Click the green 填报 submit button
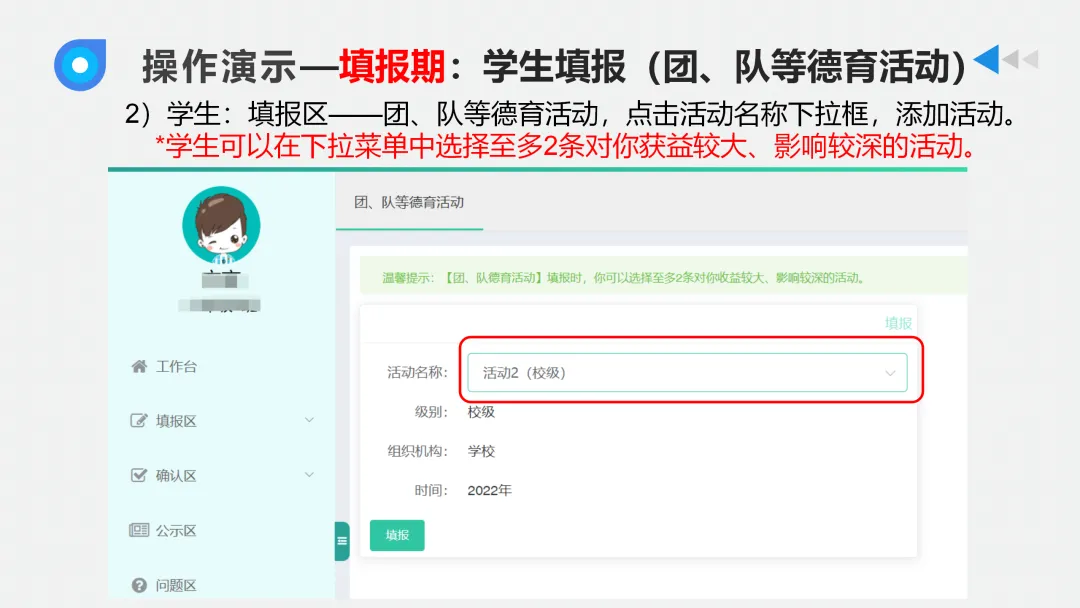1080x608 pixels. [397, 536]
